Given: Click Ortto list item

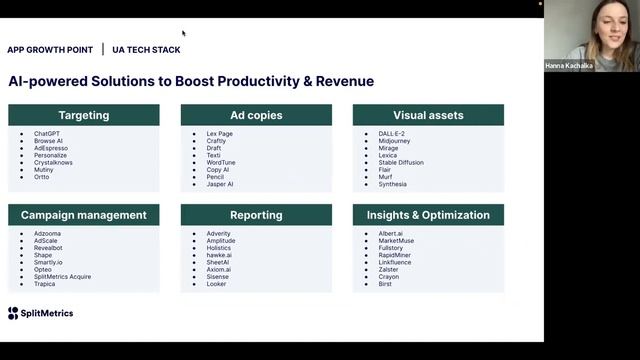Looking at the screenshot, I should pyautogui.click(x=42, y=177).
